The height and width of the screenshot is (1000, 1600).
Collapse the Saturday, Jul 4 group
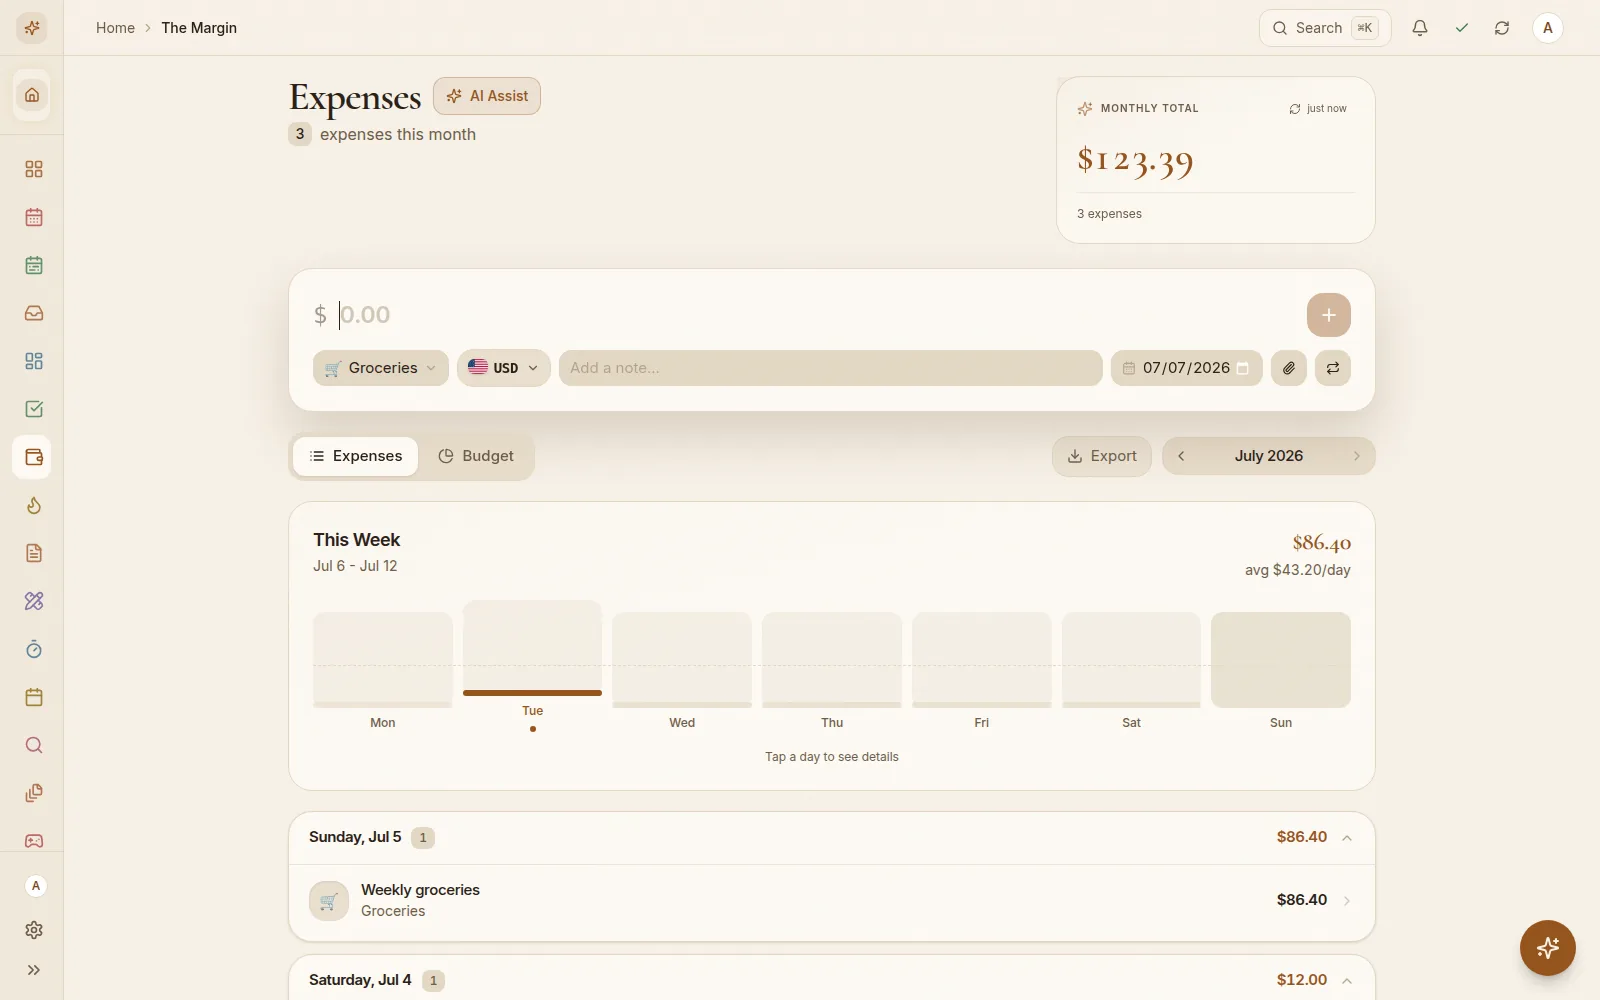(x=1347, y=981)
